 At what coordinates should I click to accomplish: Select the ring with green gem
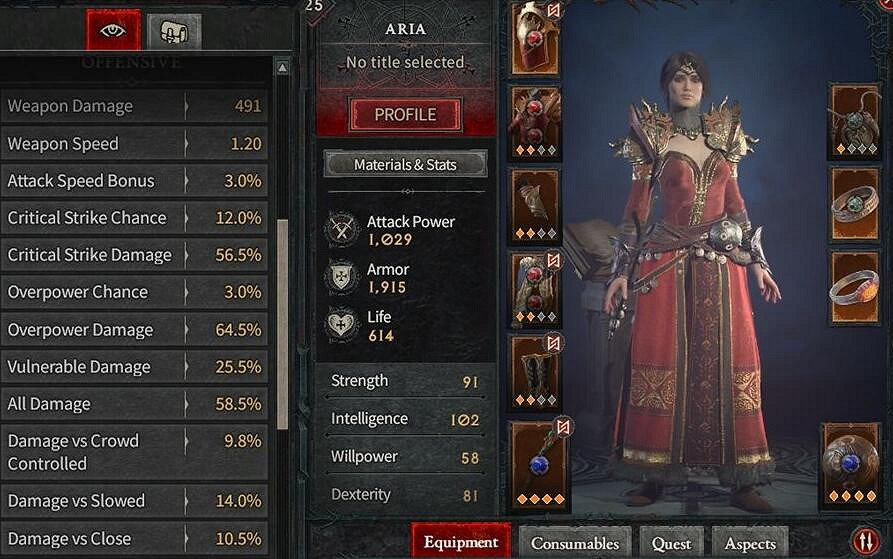click(x=853, y=204)
